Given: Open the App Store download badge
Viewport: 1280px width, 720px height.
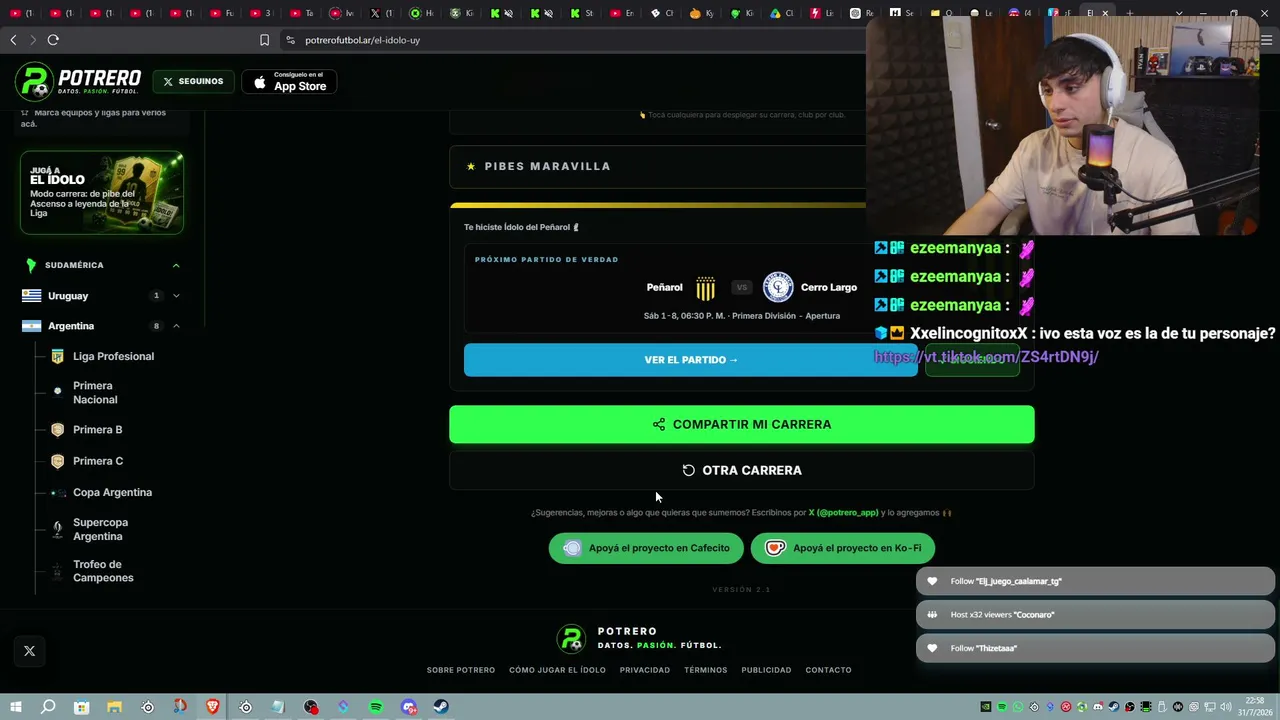Looking at the screenshot, I should click(x=289, y=82).
